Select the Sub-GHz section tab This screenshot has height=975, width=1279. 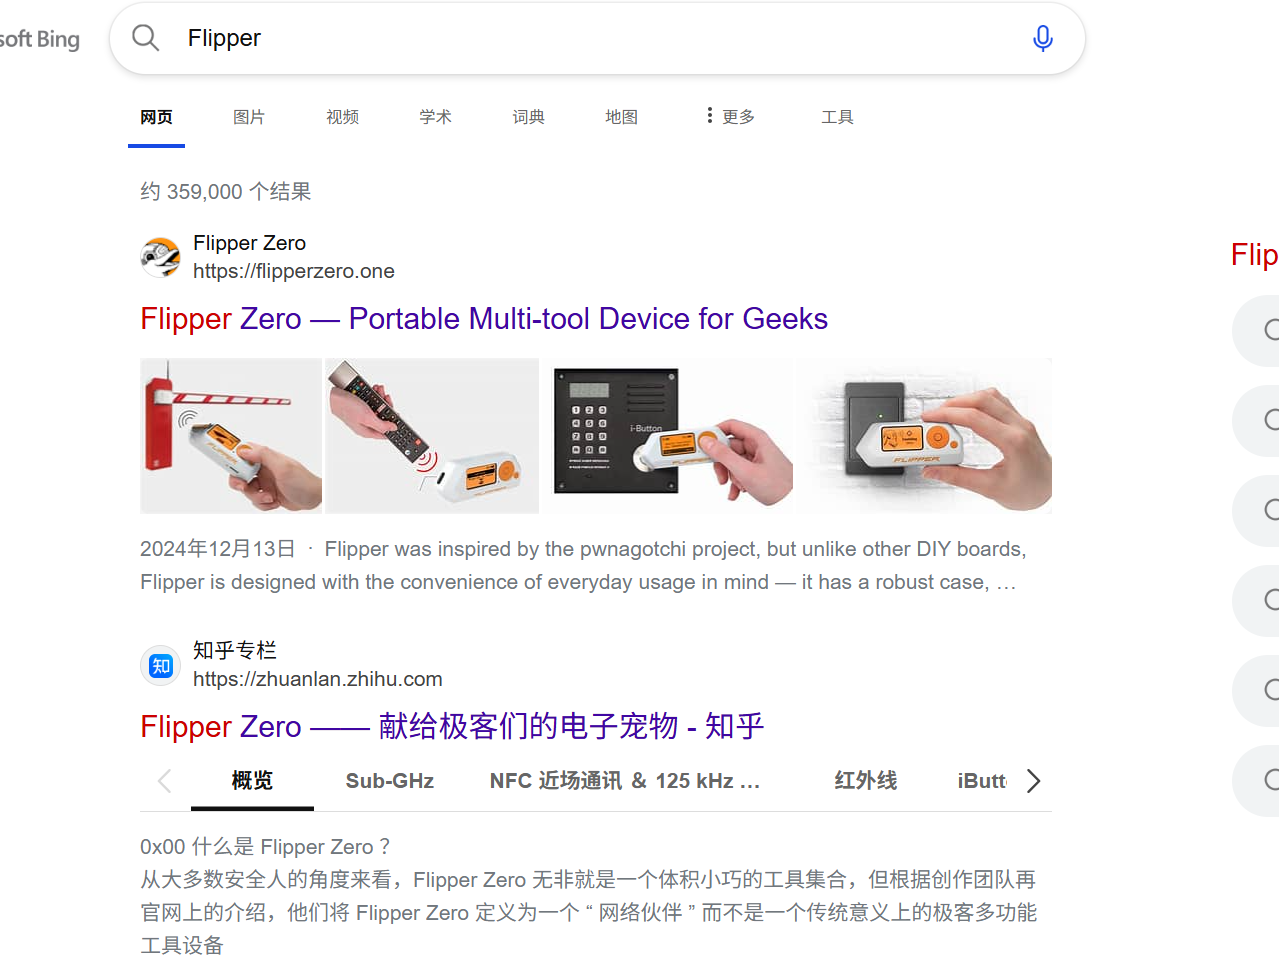click(390, 781)
